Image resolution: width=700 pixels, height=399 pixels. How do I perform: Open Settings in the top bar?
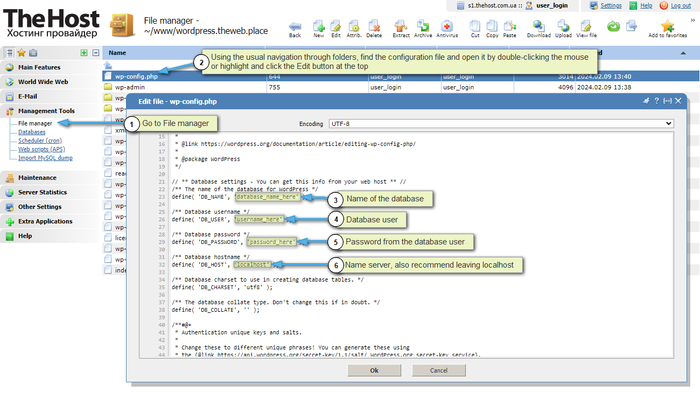611,6
